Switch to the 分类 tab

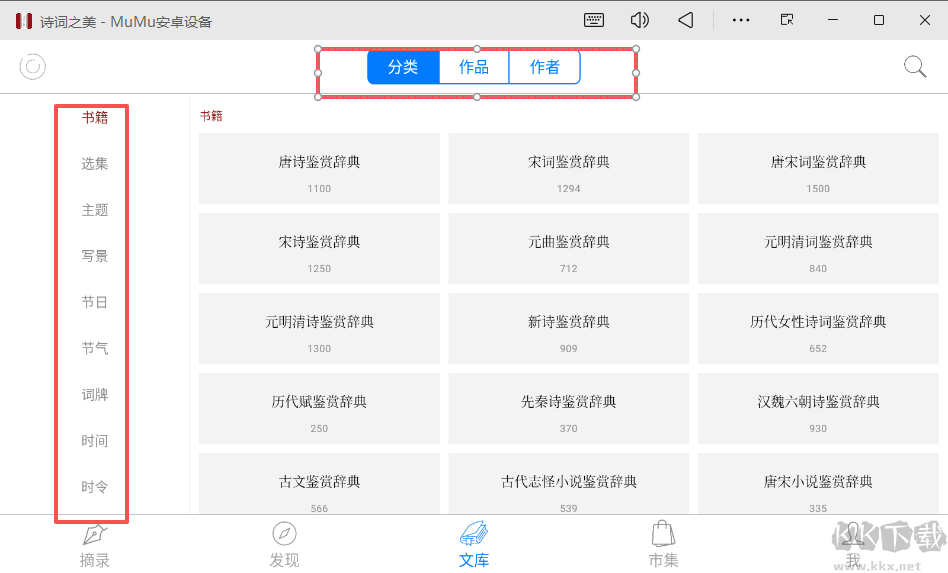click(x=403, y=66)
